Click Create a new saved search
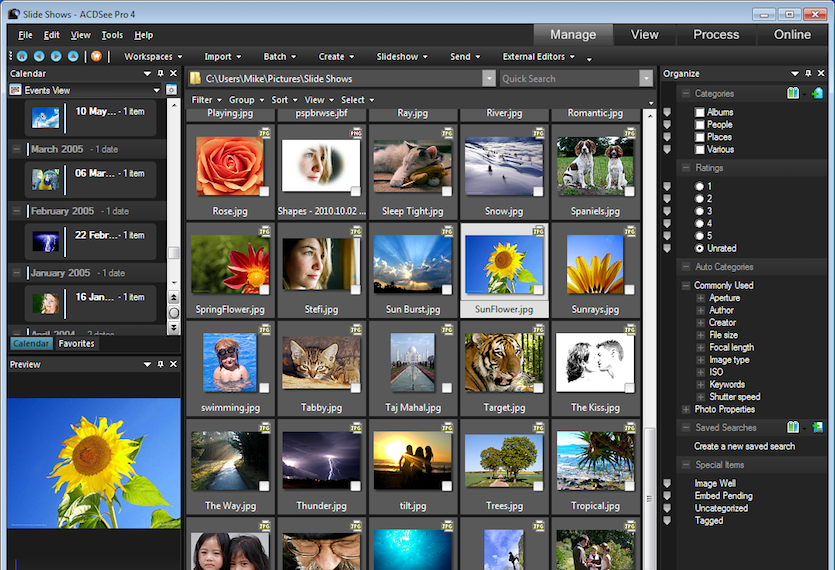 click(744, 446)
